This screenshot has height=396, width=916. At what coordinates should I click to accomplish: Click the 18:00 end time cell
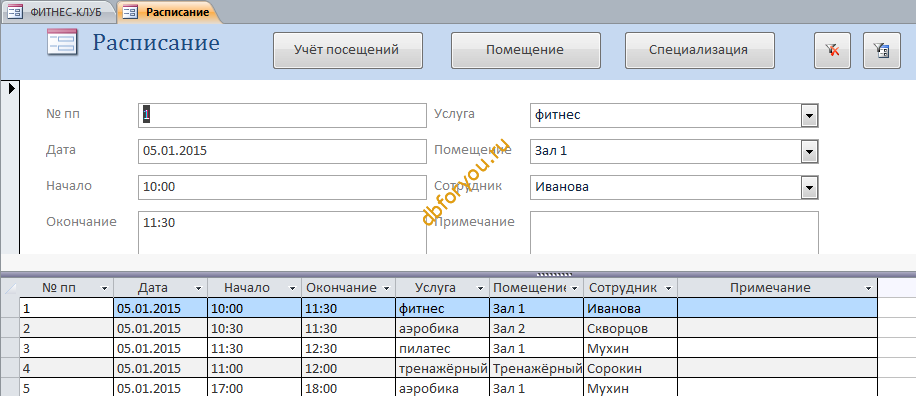pos(349,388)
